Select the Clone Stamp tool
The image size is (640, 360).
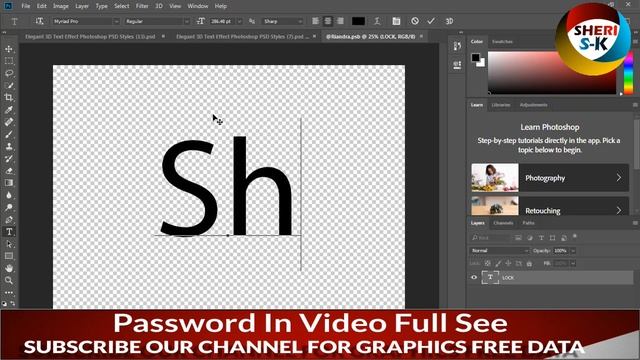(9, 147)
